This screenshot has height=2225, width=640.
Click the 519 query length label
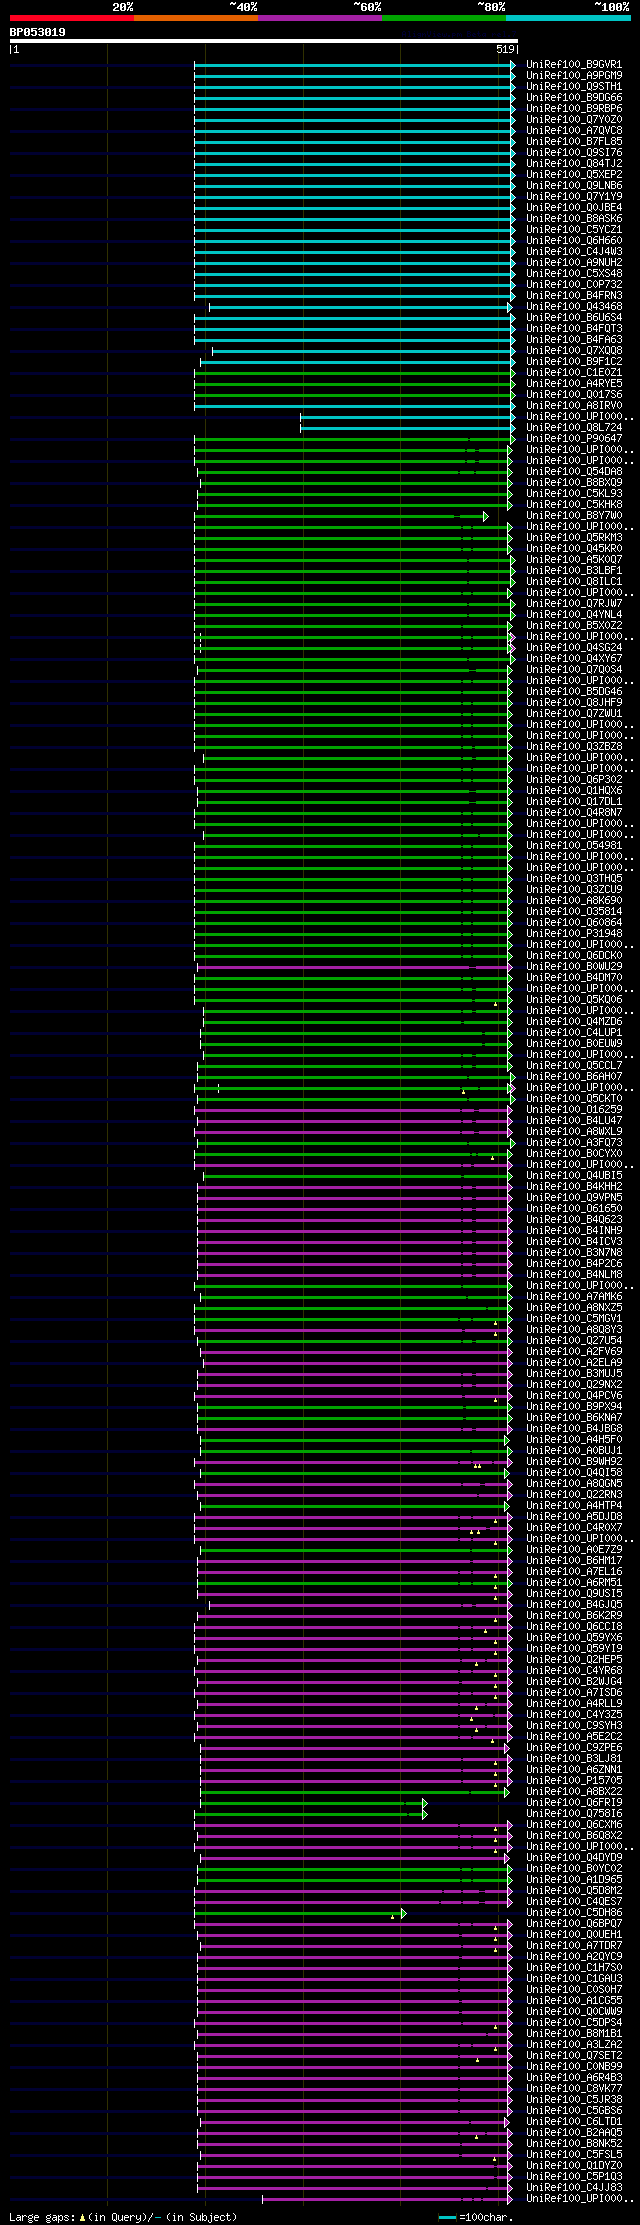pos(505,49)
